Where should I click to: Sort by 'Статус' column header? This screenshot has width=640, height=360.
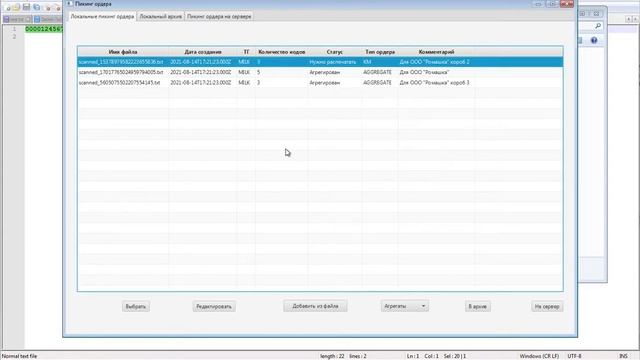click(335, 52)
